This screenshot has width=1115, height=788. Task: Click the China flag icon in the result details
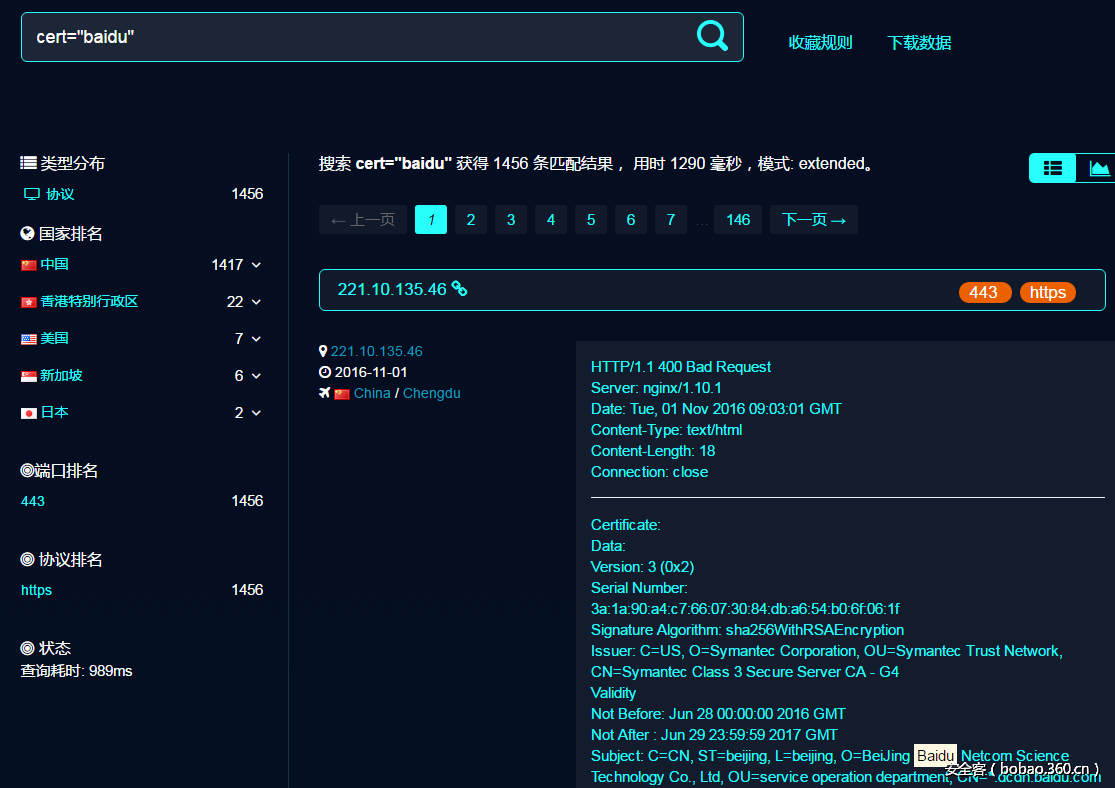click(340, 393)
